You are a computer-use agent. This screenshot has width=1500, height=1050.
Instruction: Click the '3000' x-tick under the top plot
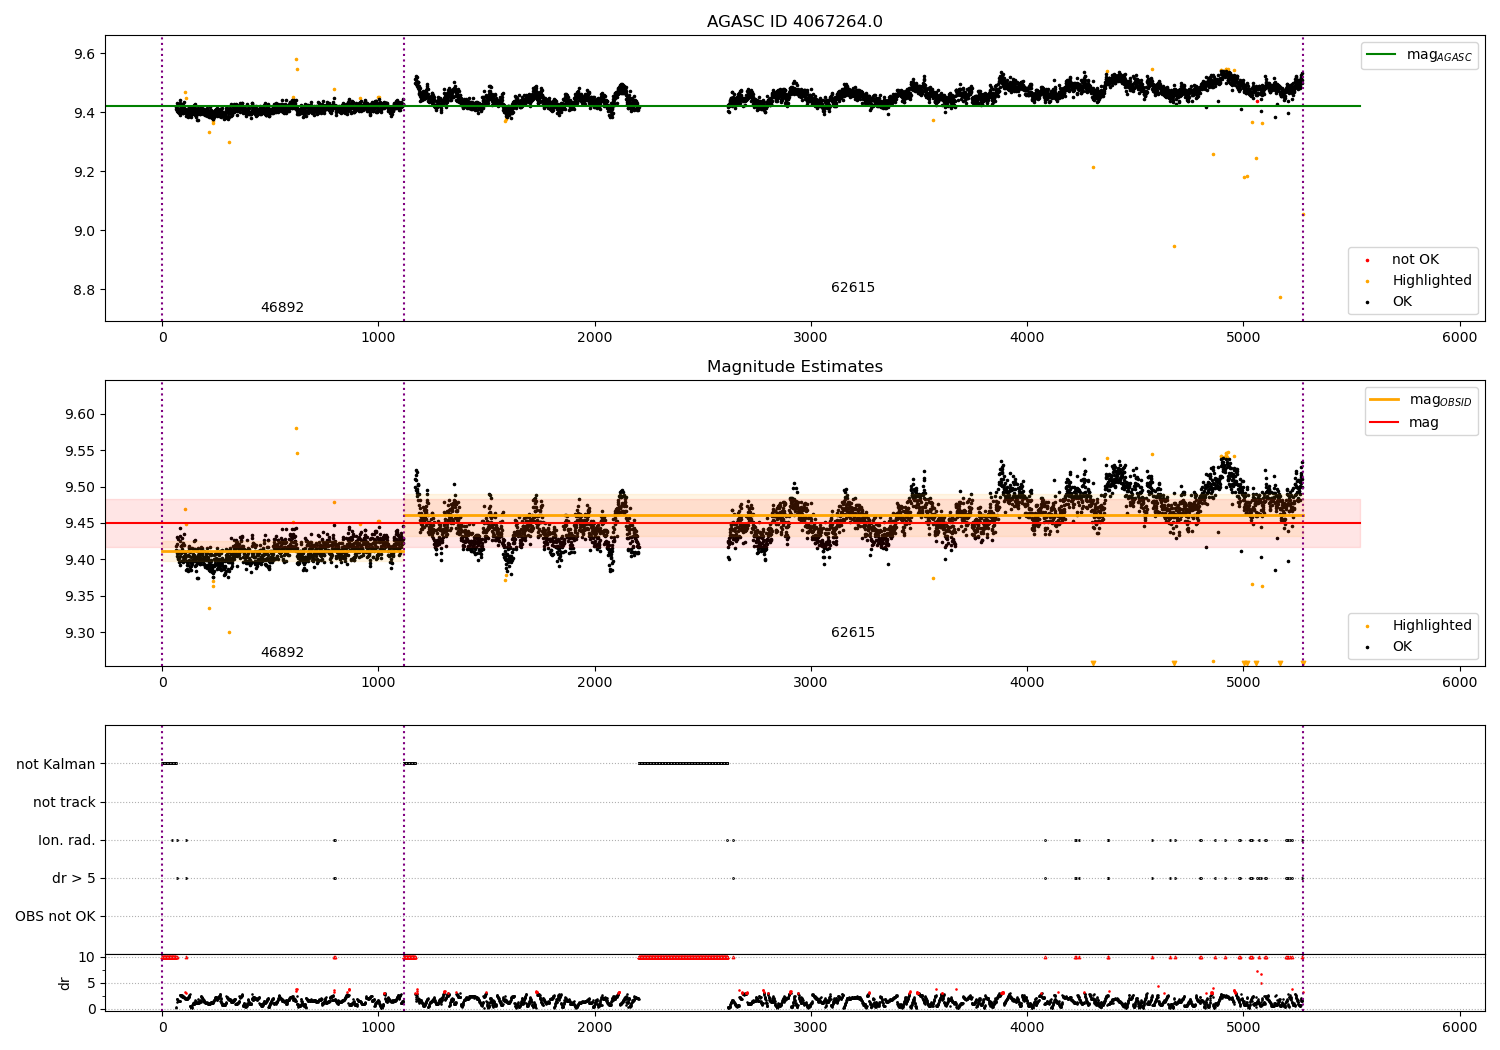tap(811, 338)
